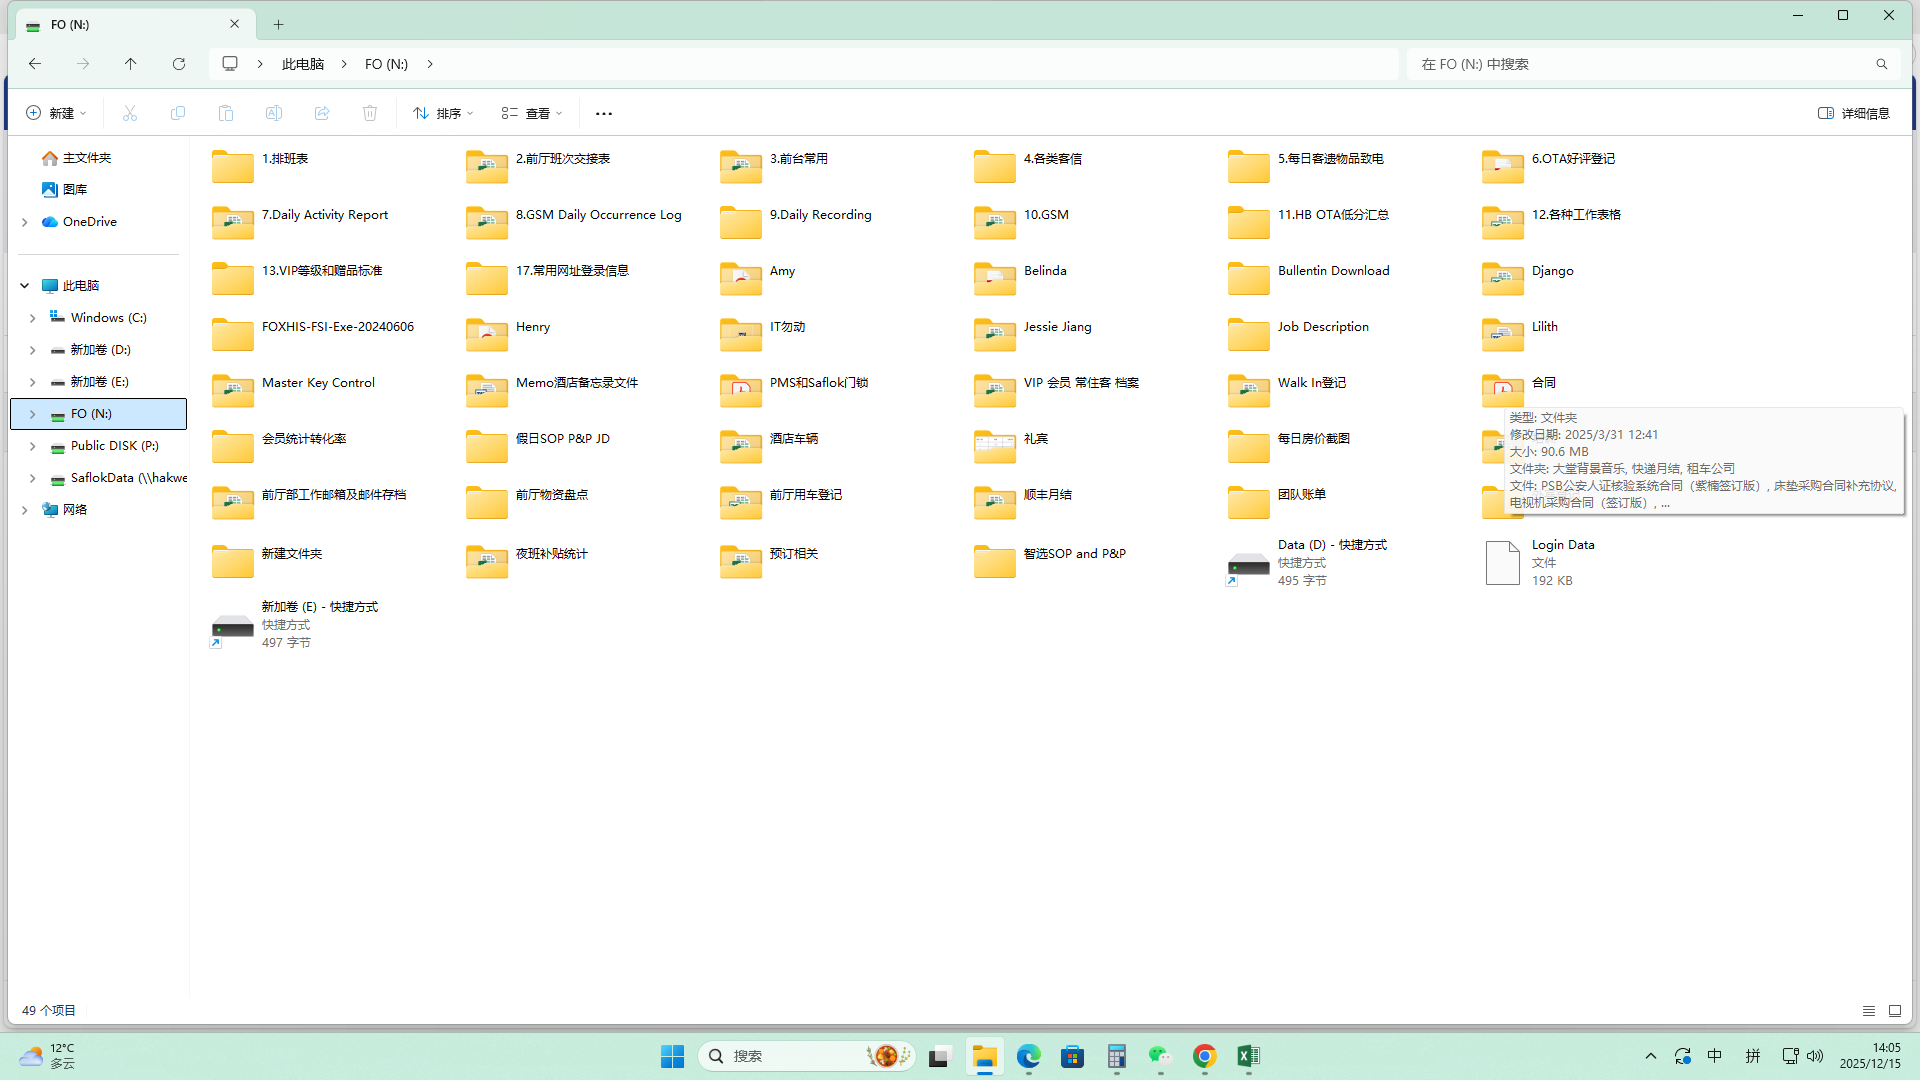This screenshot has width=1920, height=1080.
Task: Collapse the 此电脑 tree node
Action: click(24, 286)
